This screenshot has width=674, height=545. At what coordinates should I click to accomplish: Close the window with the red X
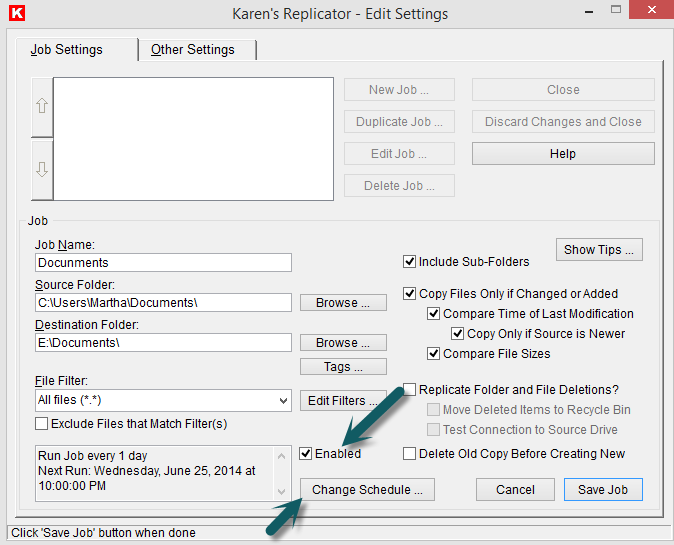tap(651, 9)
